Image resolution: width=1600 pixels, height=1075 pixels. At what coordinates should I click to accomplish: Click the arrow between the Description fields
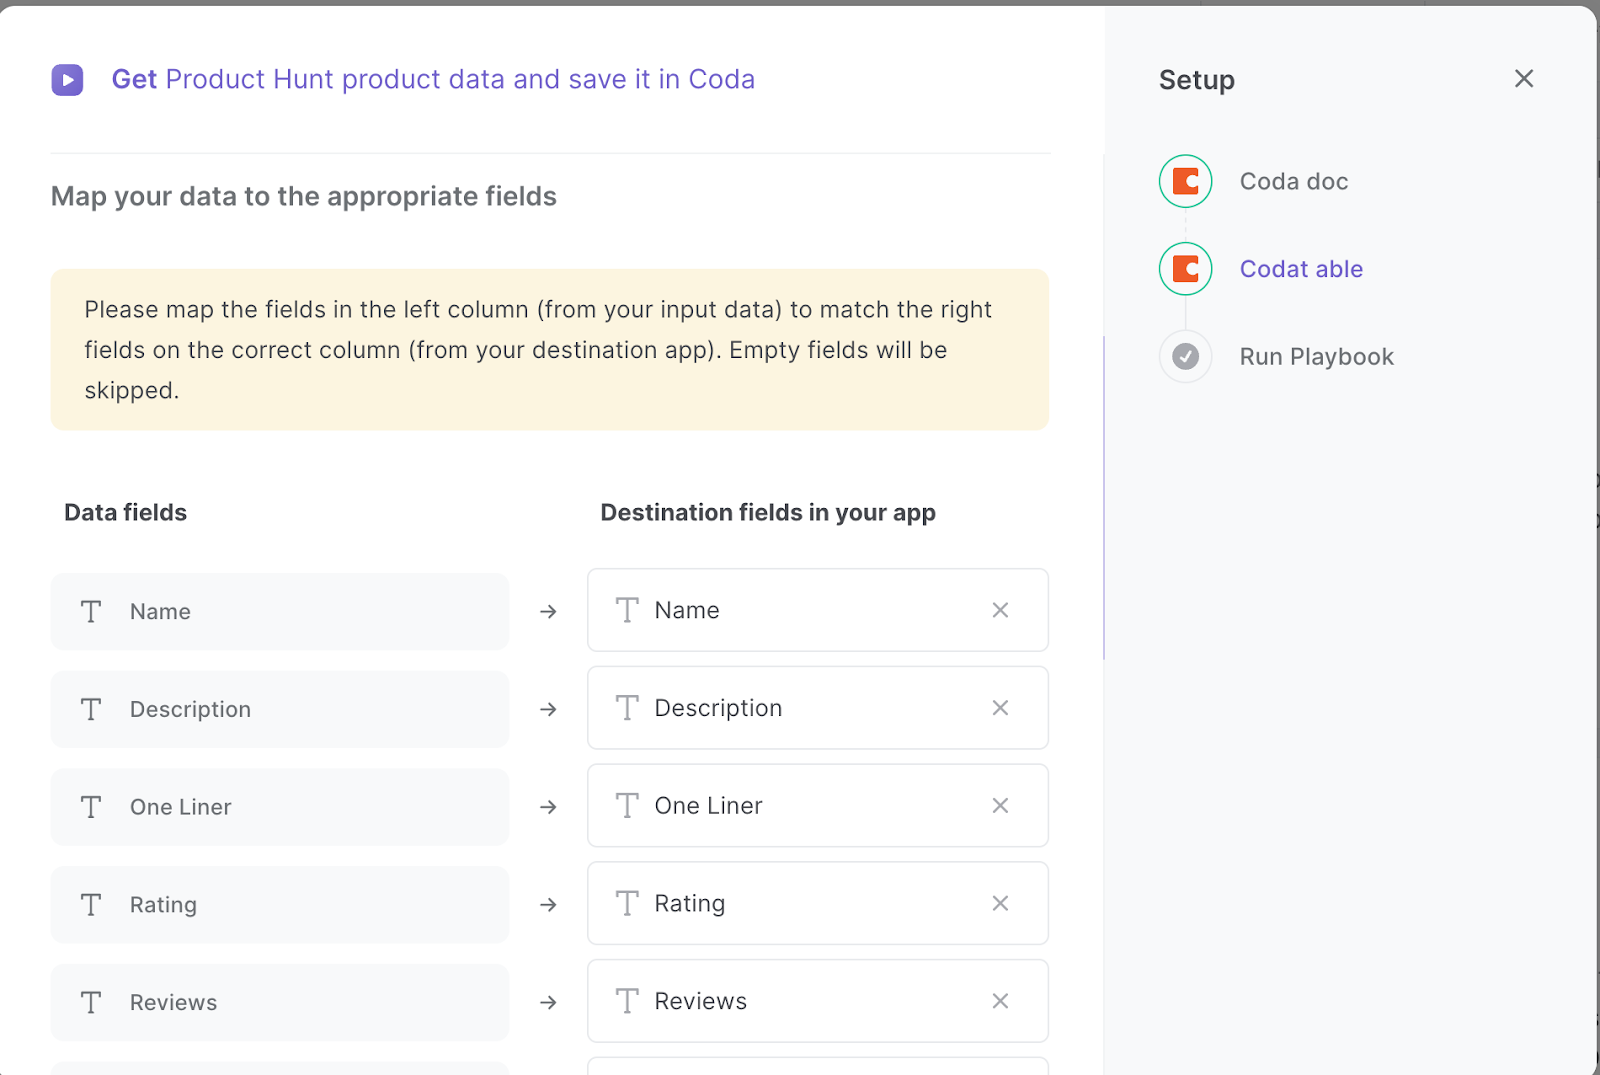[548, 709]
